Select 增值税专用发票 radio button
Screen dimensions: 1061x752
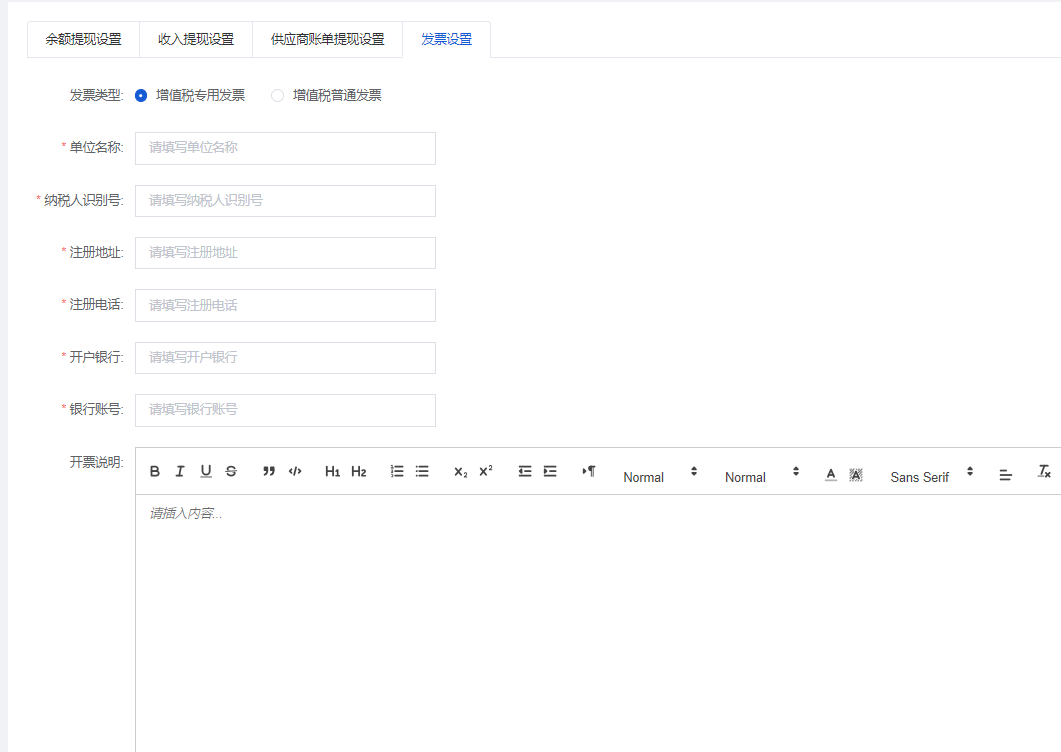pos(141,96)
